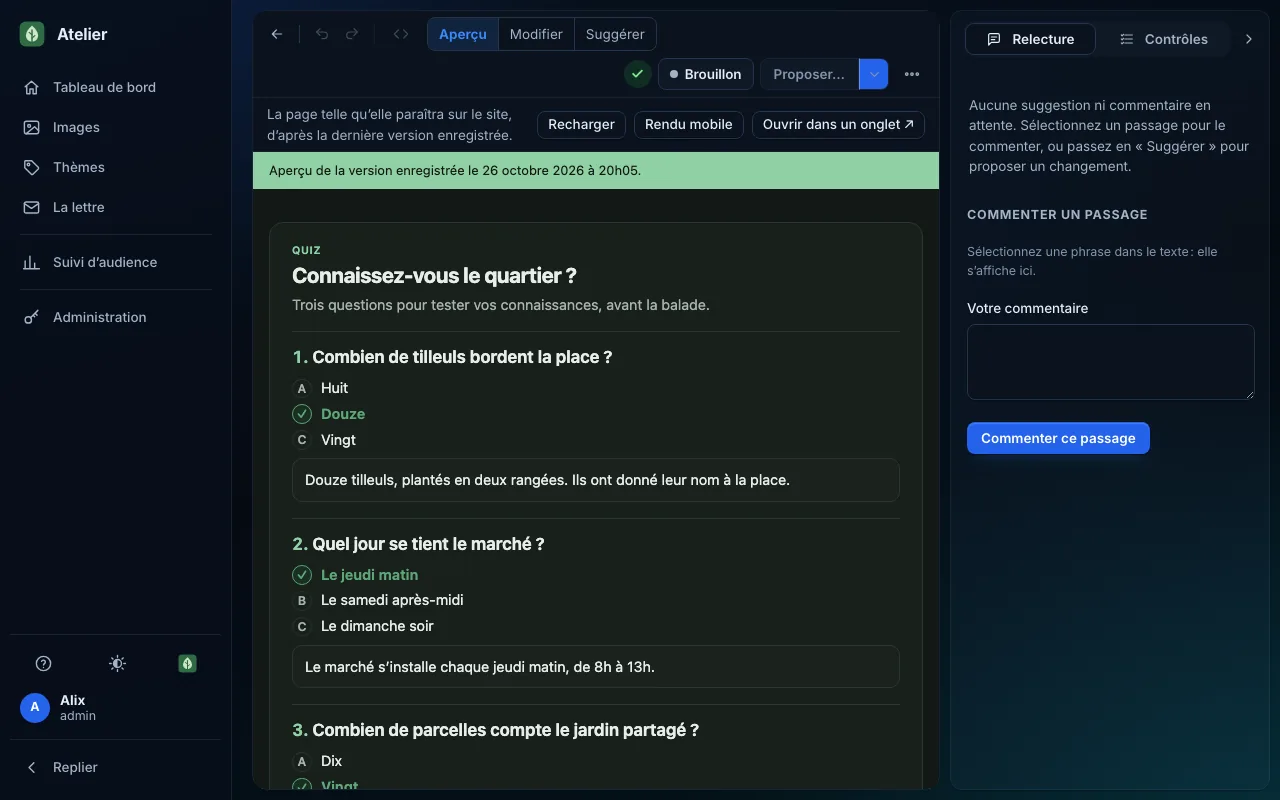This screenshot has width=1280, height=800.
Task: Click the green saved checkmark beside Brouillon
Action: [x=637, y=74]
